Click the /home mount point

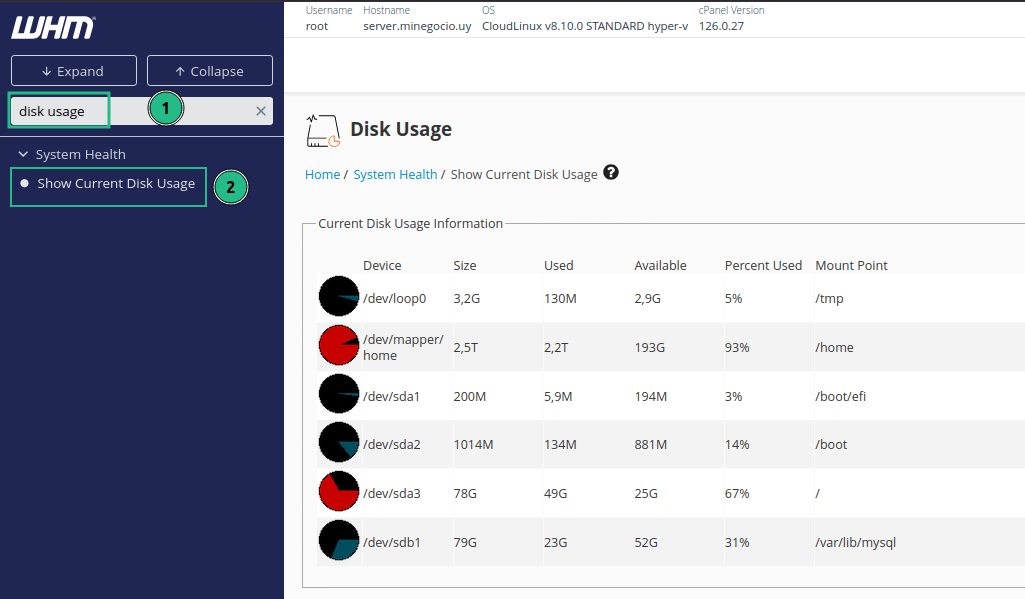point(834,347)
